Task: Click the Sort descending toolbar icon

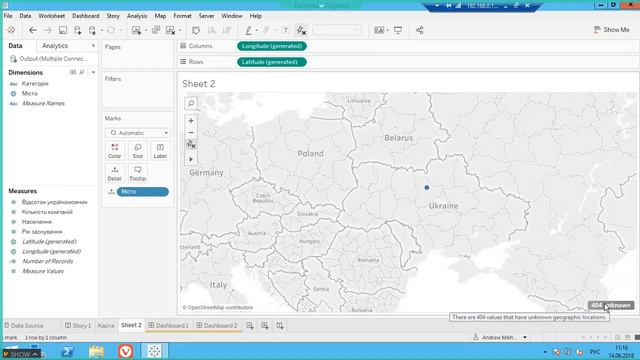Action: click(x=227, y=30)
